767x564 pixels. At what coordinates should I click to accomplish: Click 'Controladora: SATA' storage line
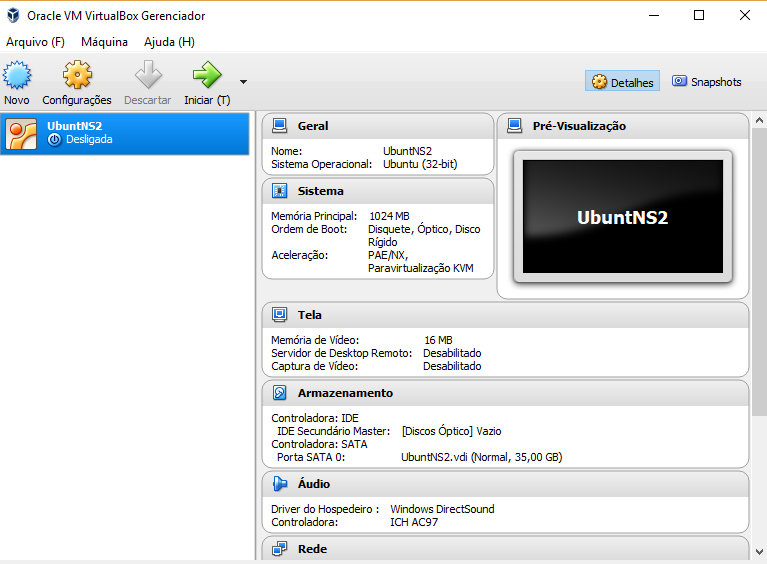point(319,444)
